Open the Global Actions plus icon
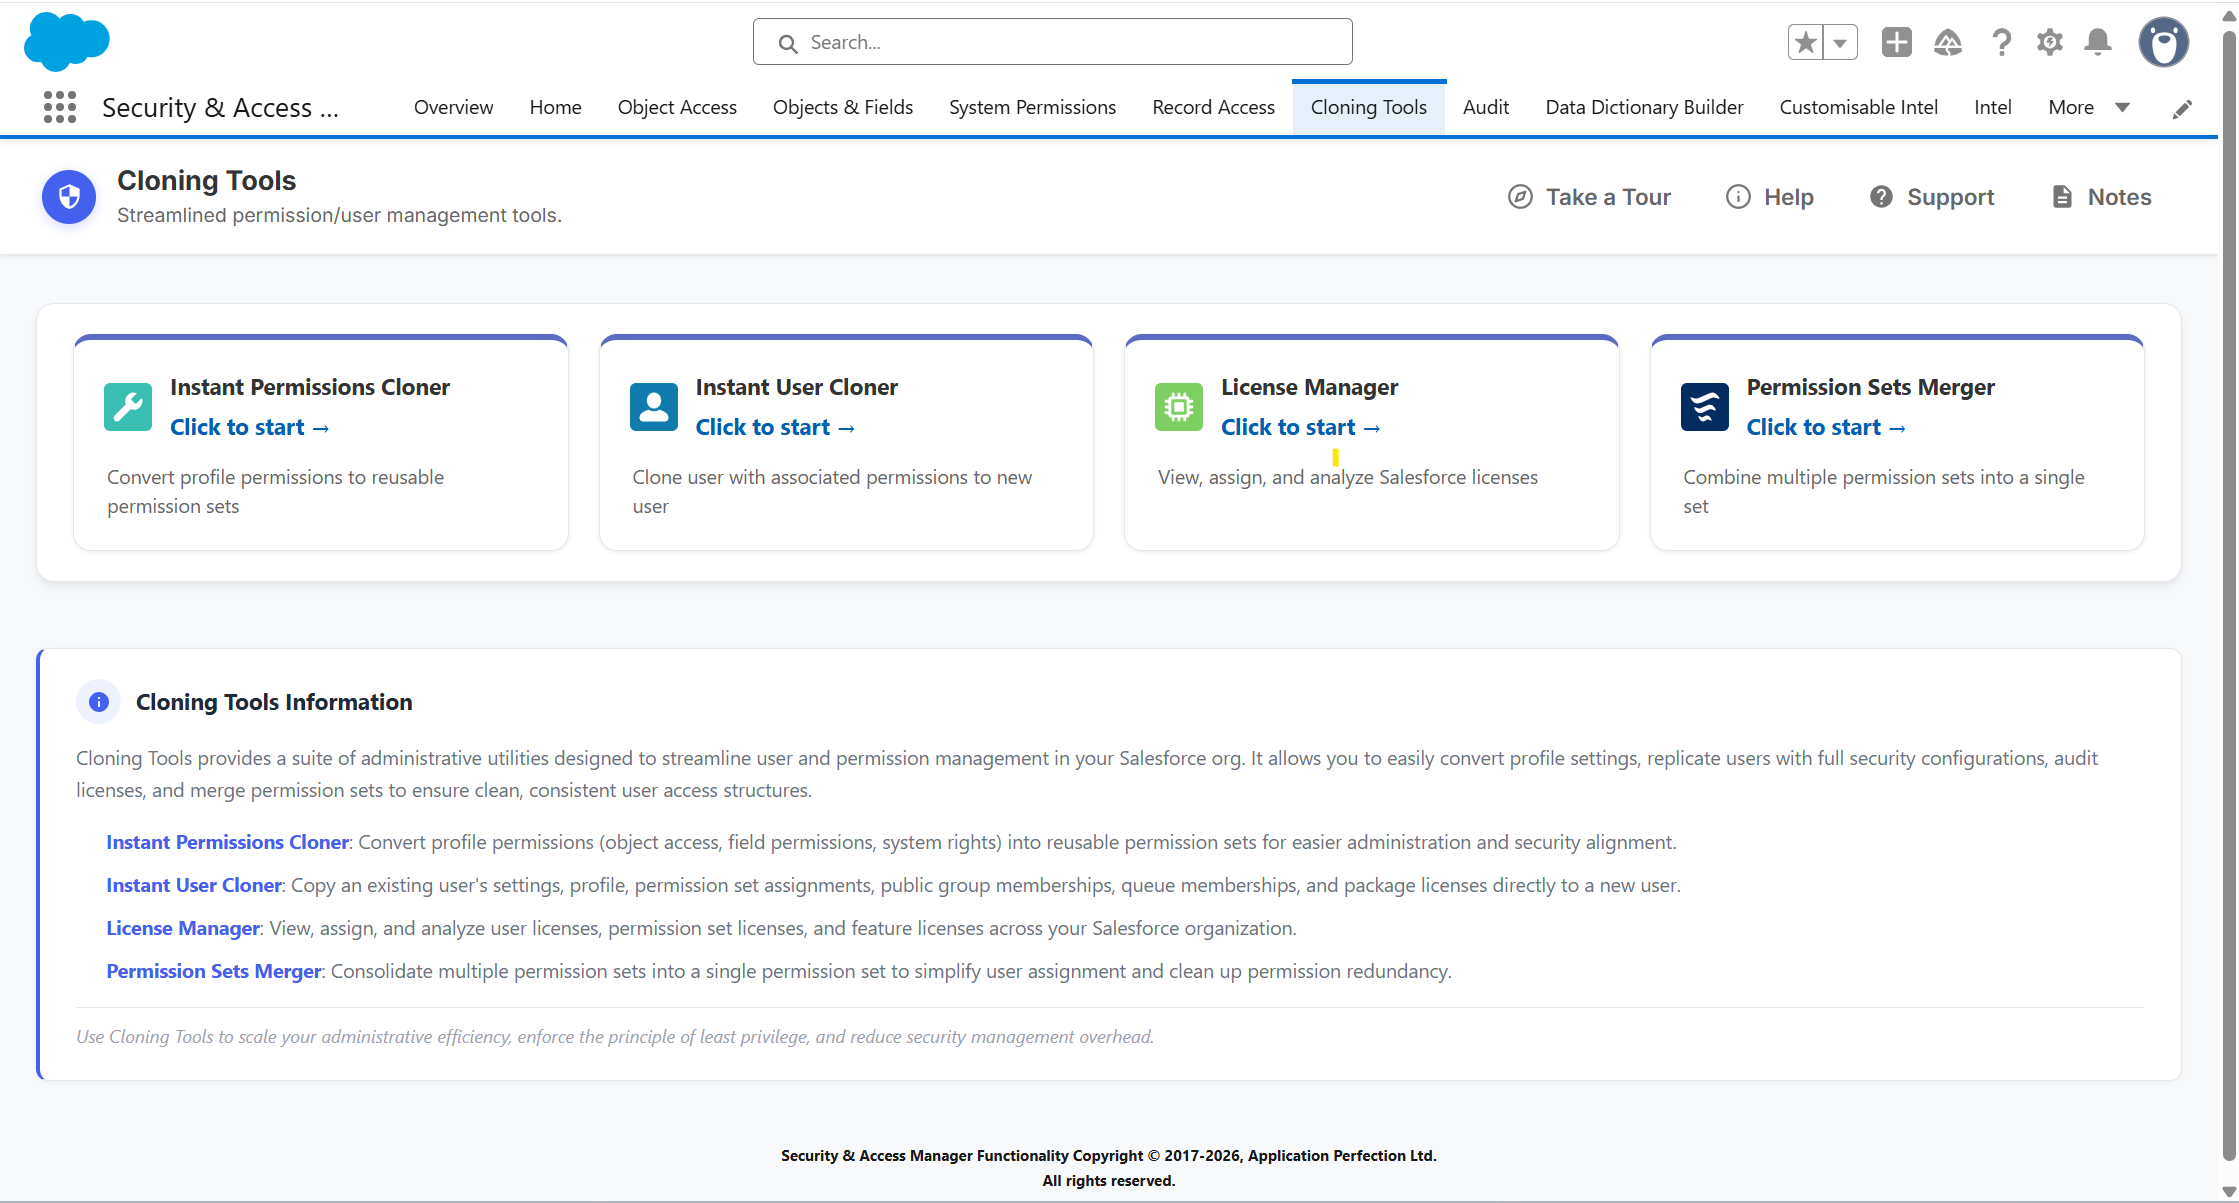This screenshot has height=1203, width=2239. point(1896,42)
